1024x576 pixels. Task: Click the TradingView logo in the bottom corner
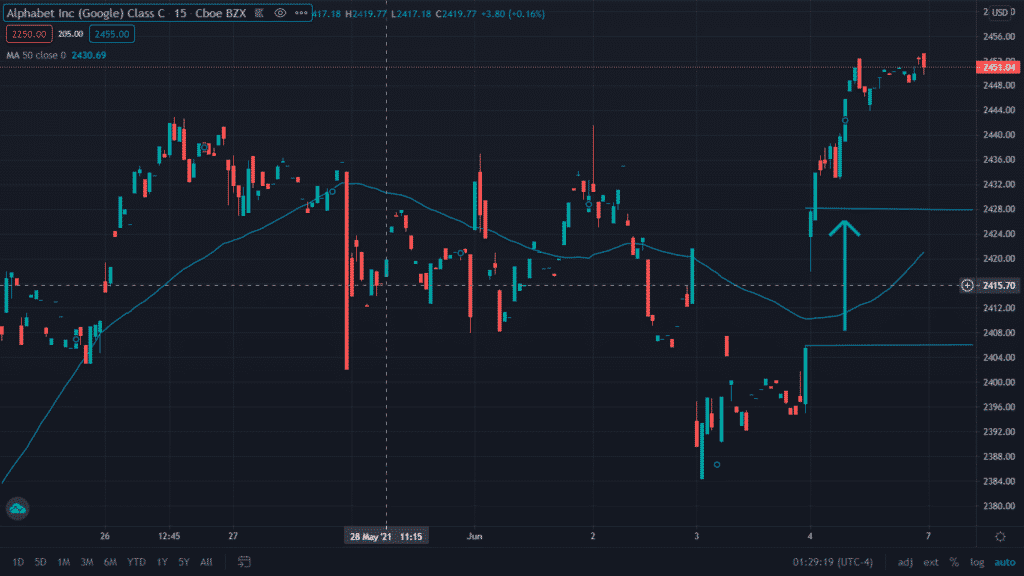18,509
